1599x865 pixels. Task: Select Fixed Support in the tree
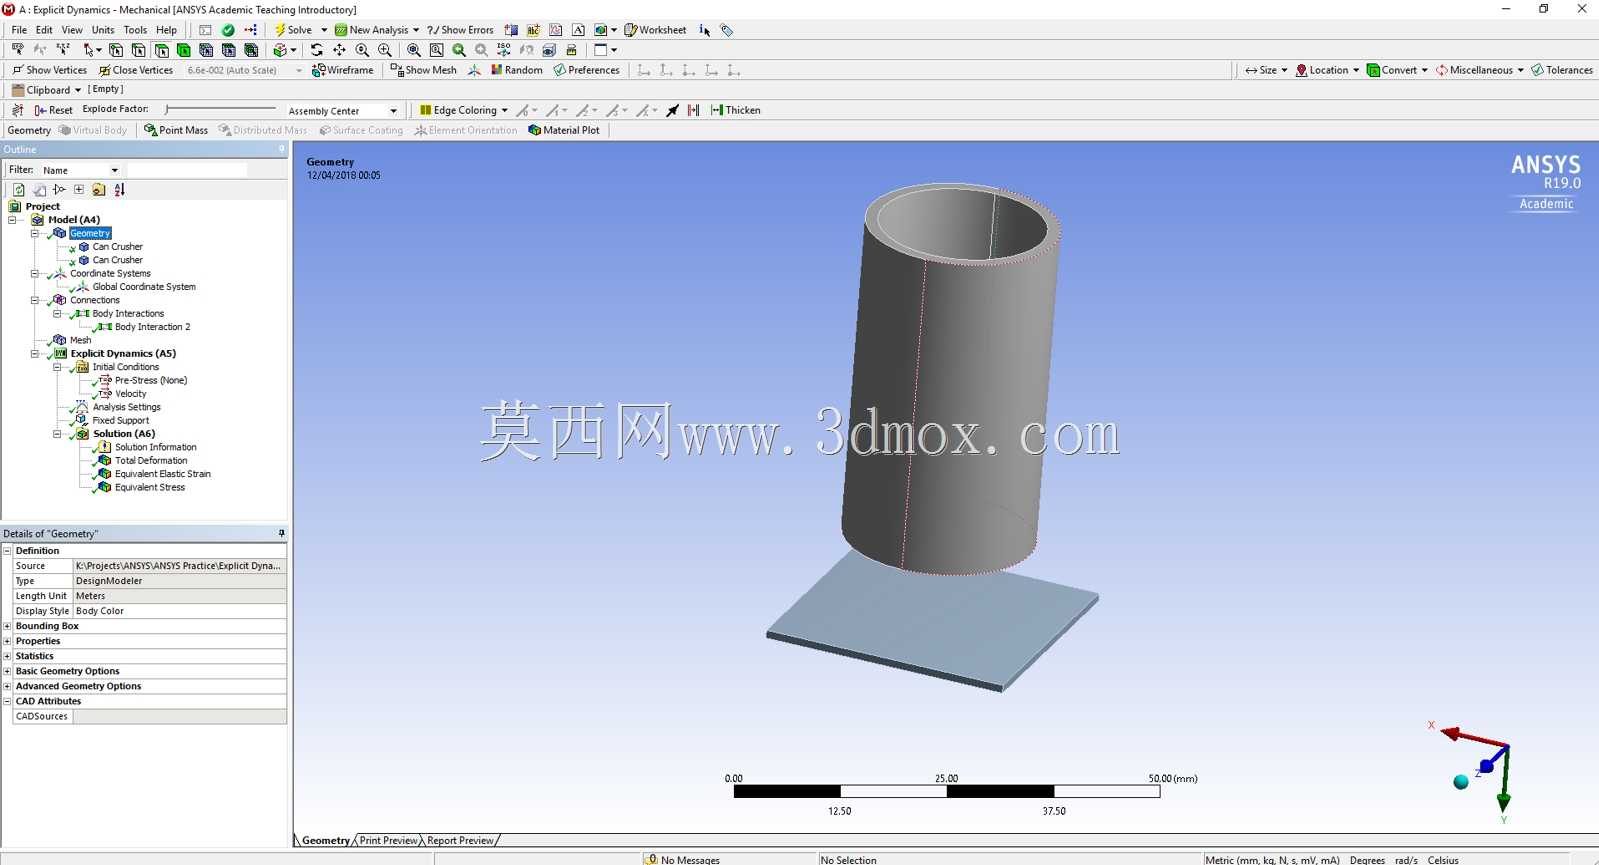(x=121, y=421)
